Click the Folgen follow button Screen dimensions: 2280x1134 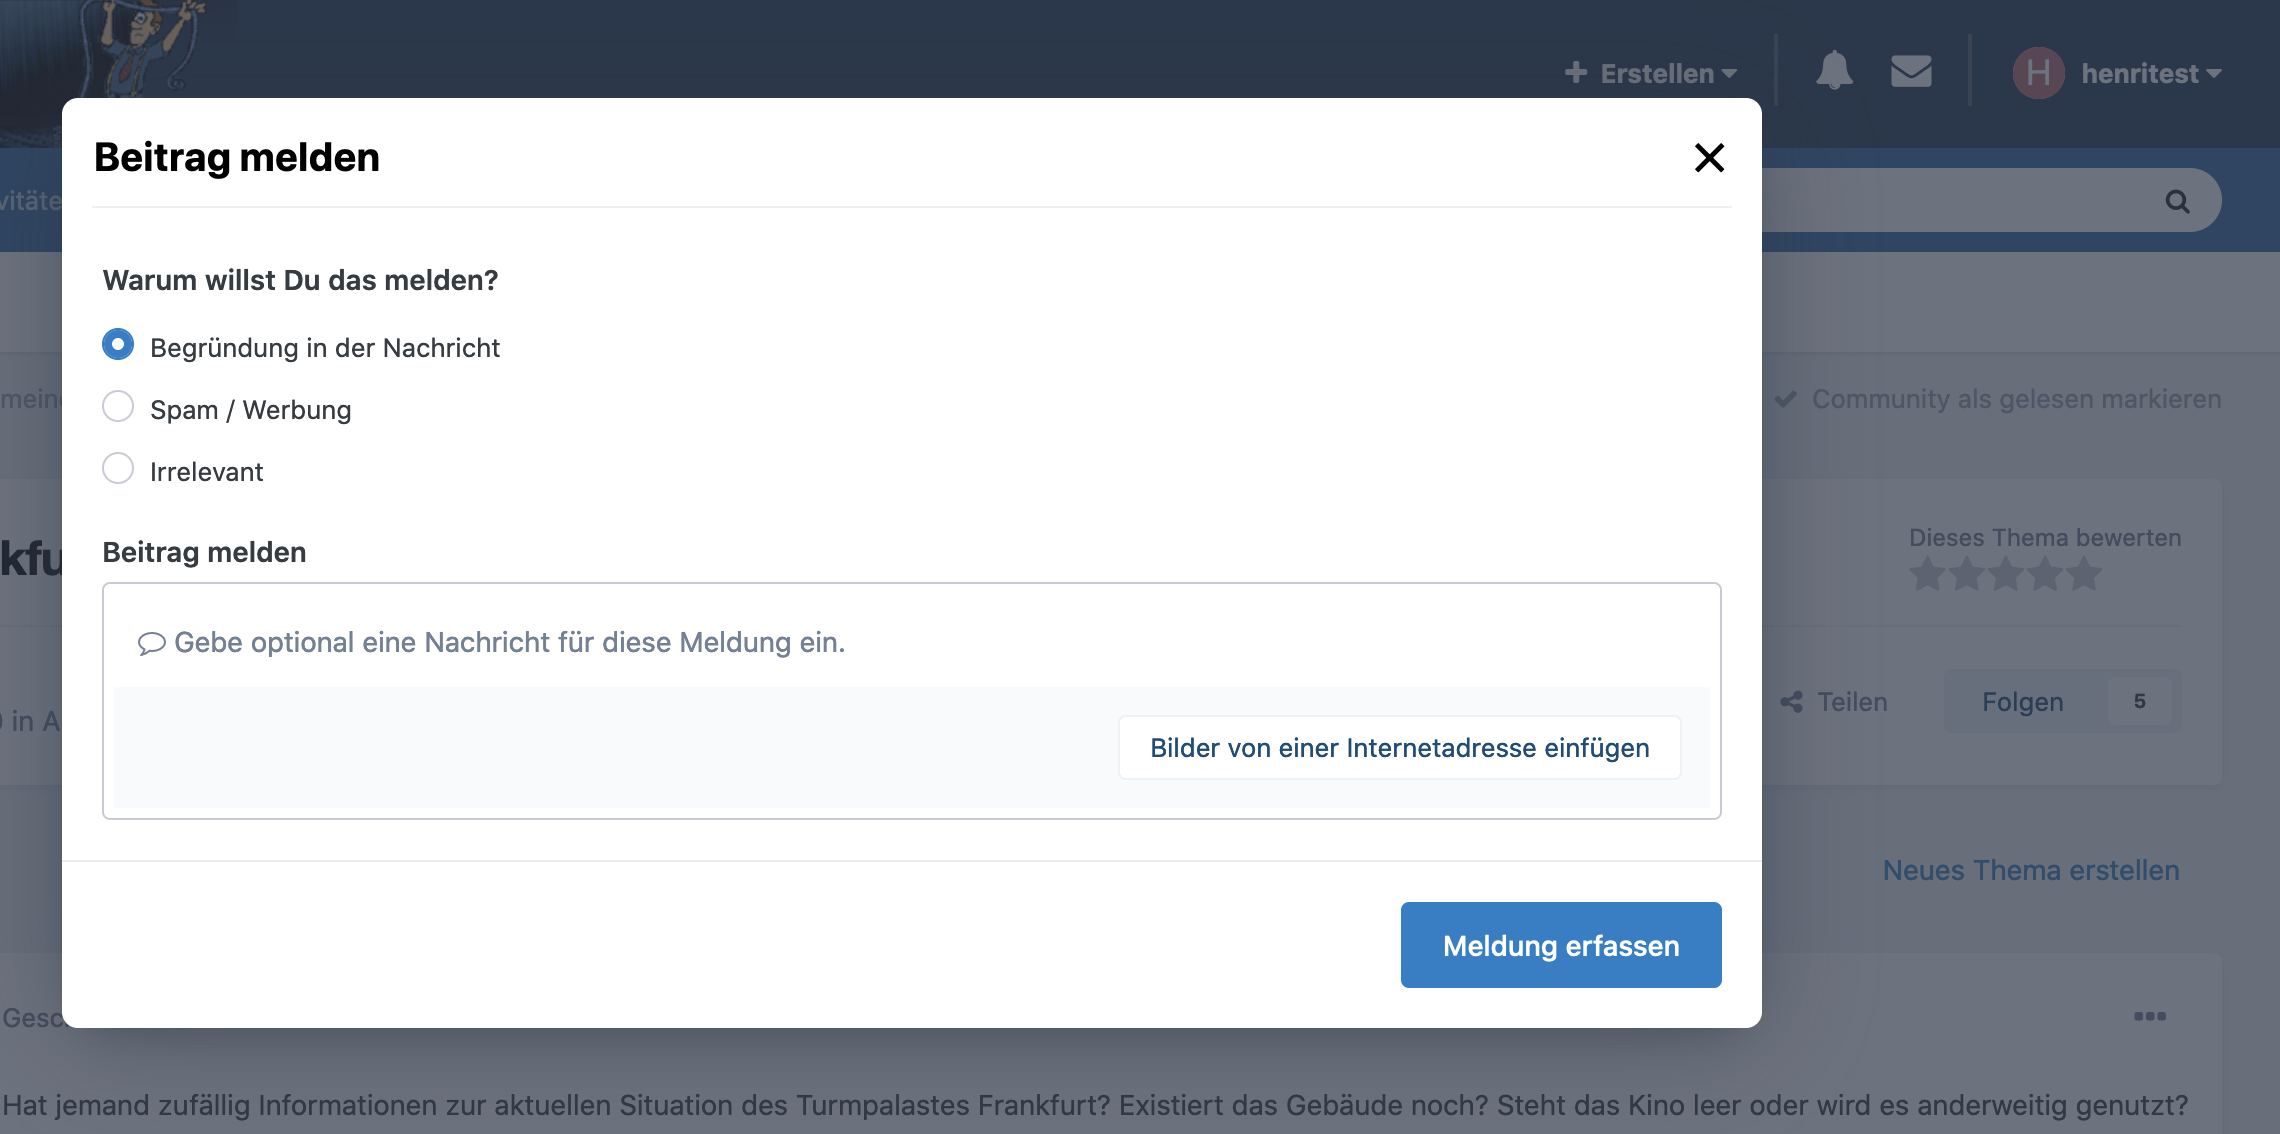pyautogui.click(x=2022, y=702)
